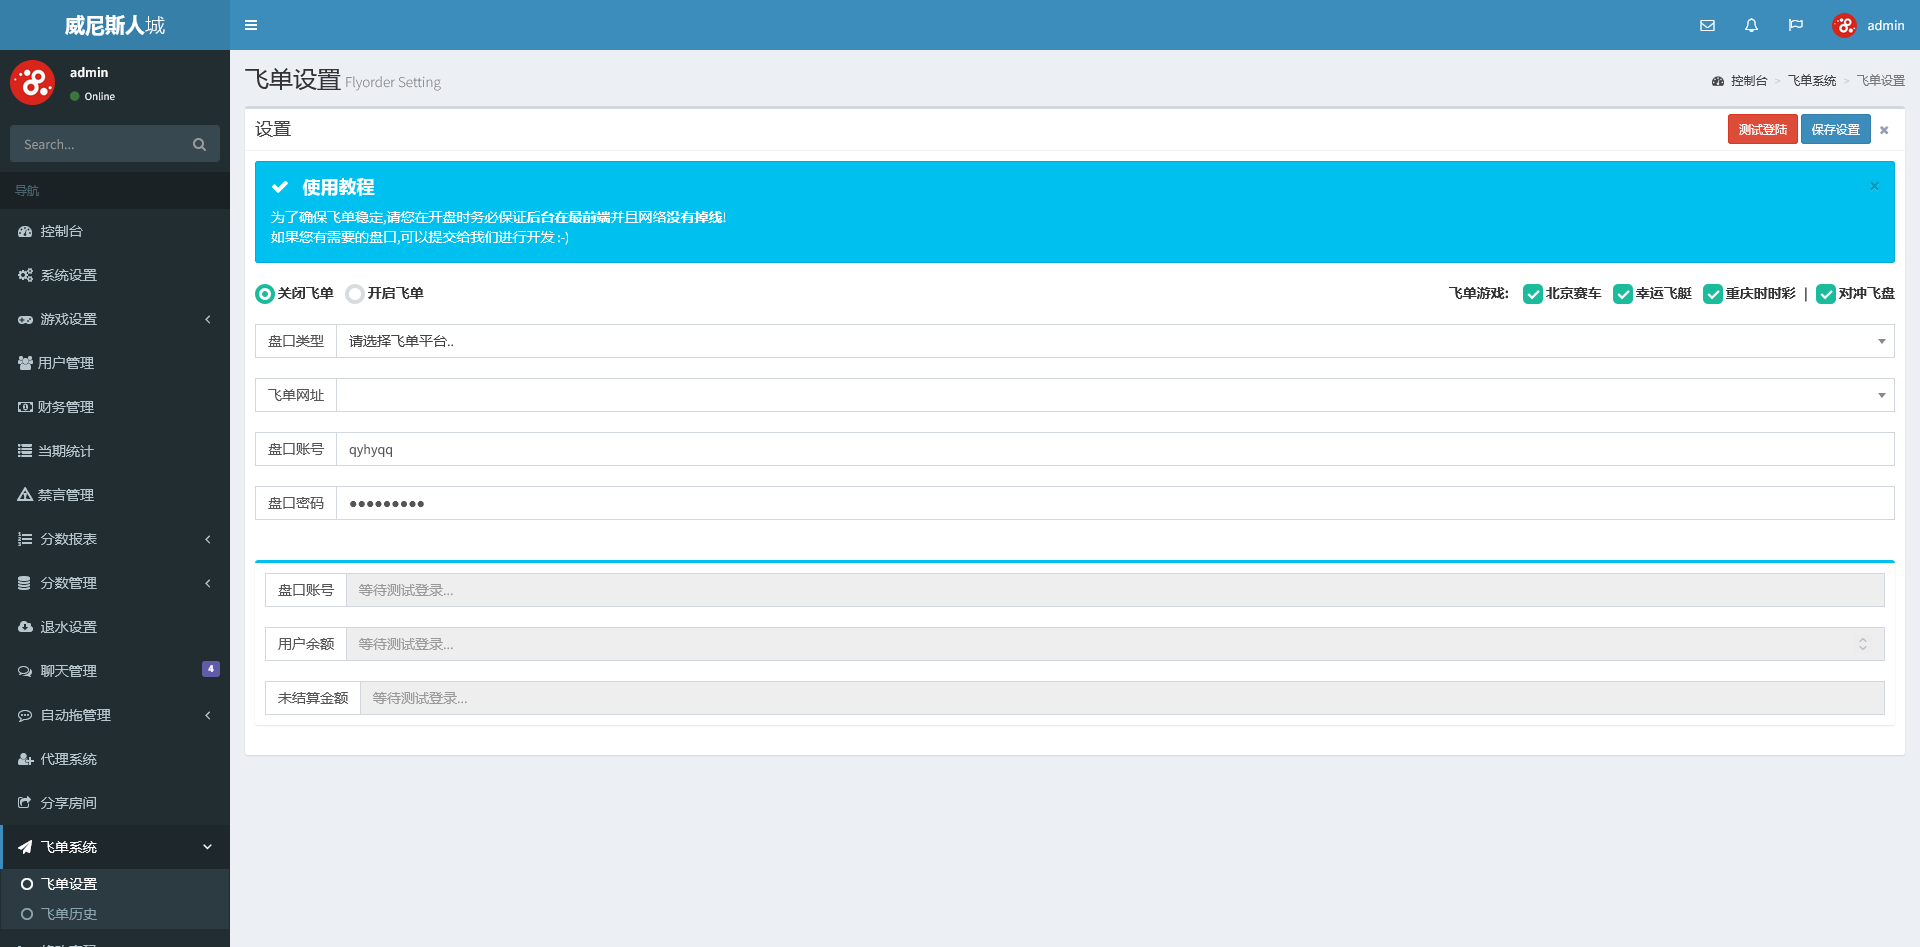Click the gamepad icon for 游戏设置
1920x947 pixels.
(25, 319)
